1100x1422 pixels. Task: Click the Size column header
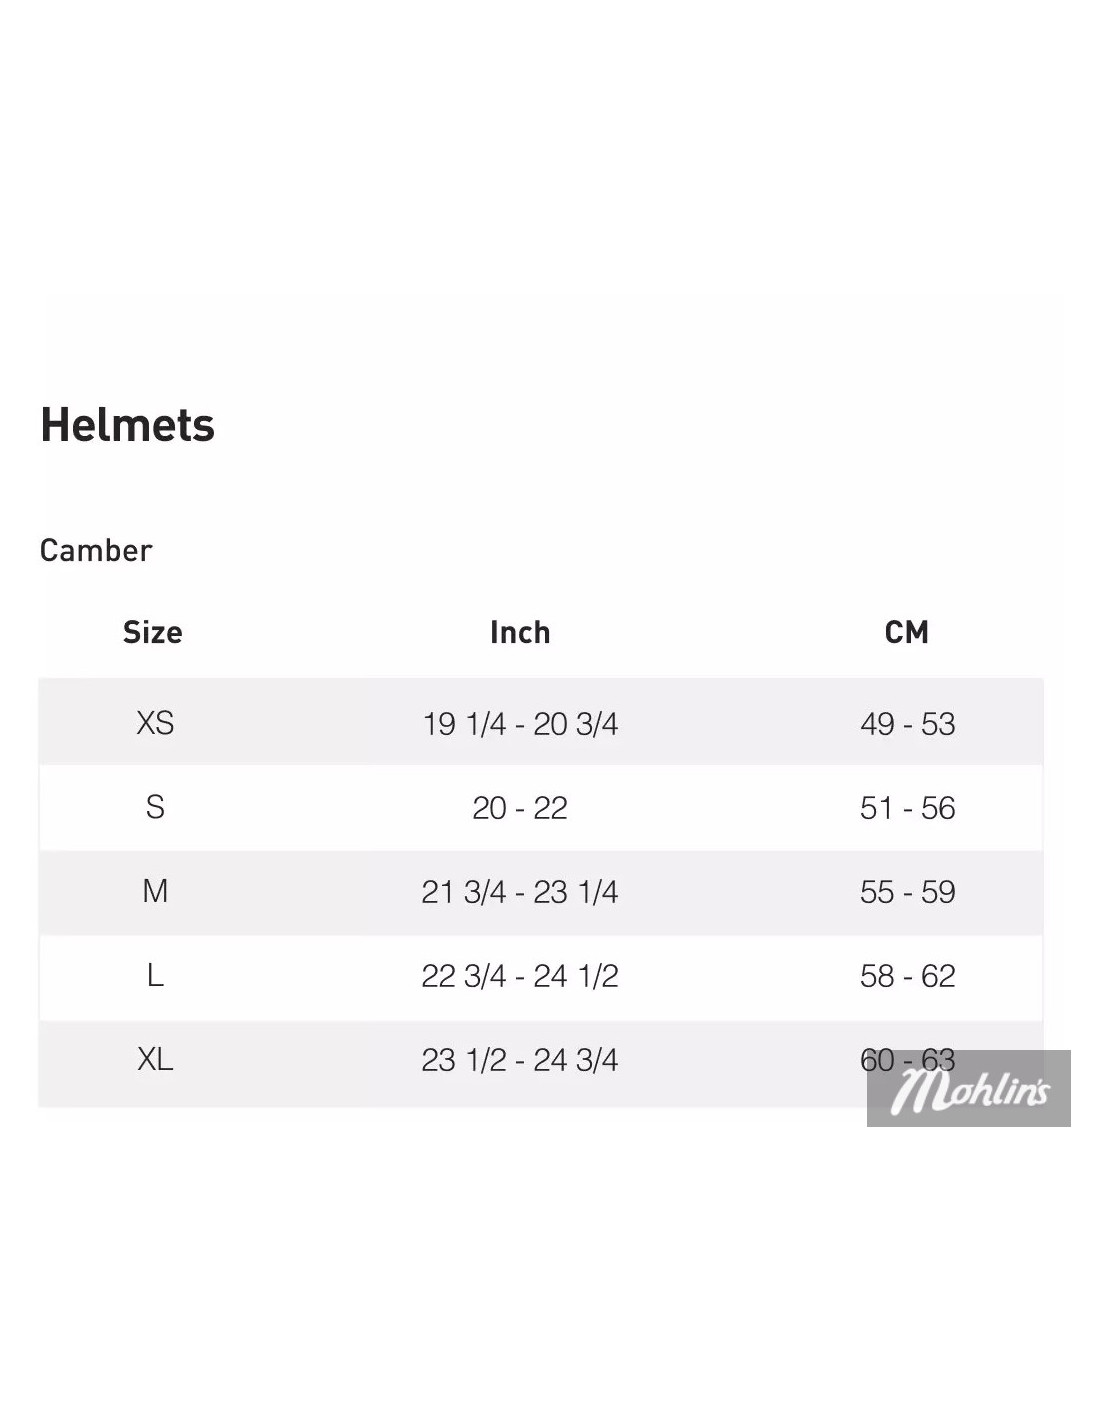point(153,632)
